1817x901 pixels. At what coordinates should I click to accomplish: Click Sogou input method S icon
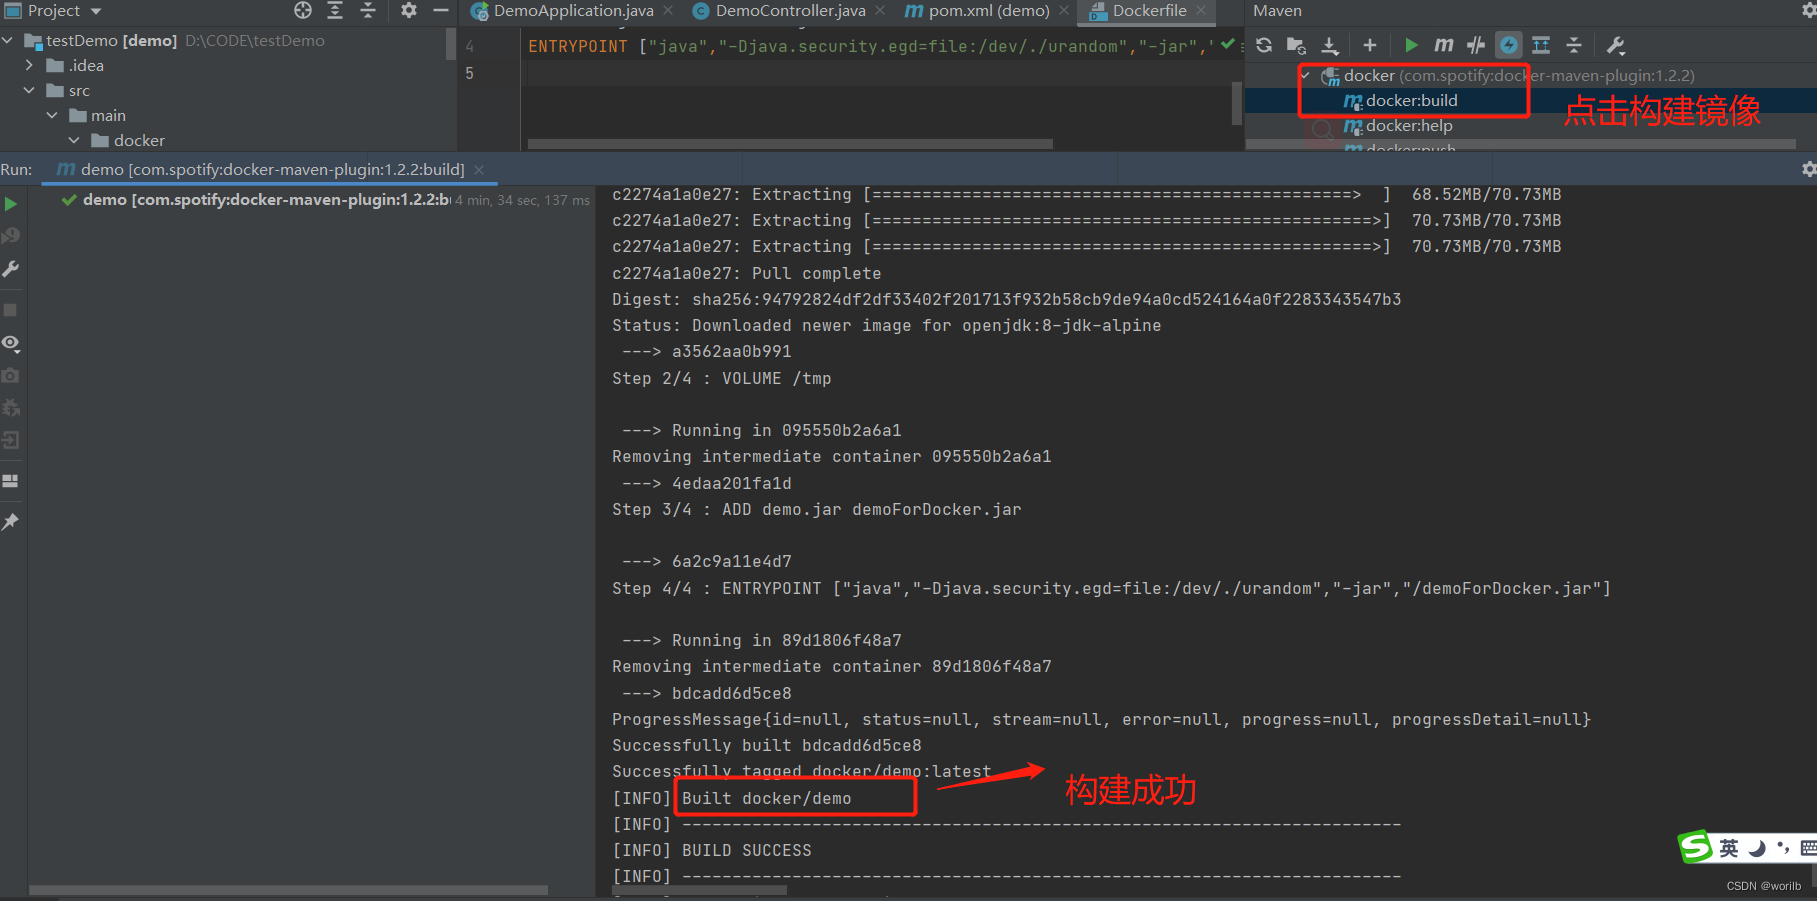click(x=1696, y=847)
